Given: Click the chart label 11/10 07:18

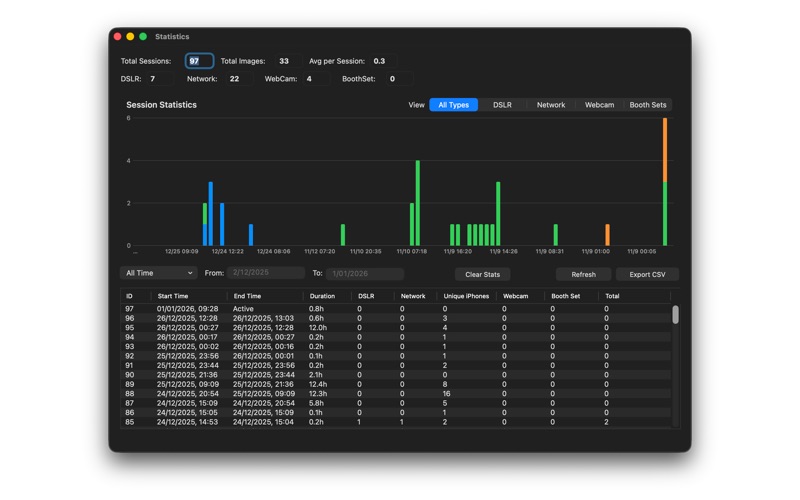Looking at the screenshot, I should [x=412, y=252].
